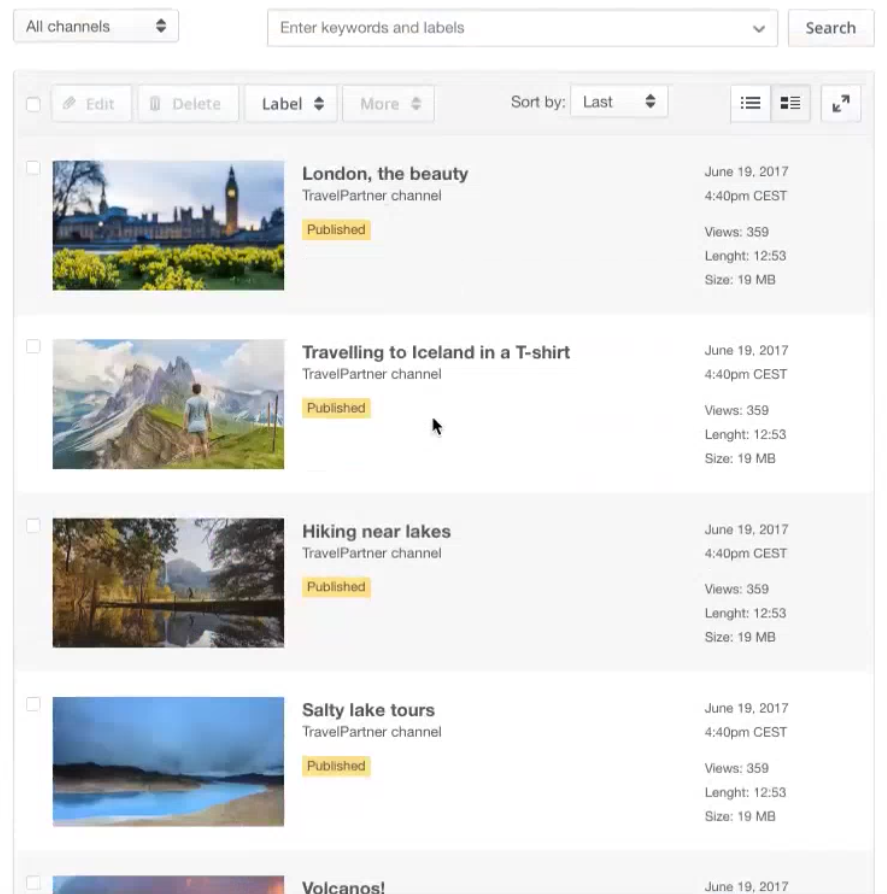
Task: Switch to detailed thumbnail list view icon
Action: point(790,103)
